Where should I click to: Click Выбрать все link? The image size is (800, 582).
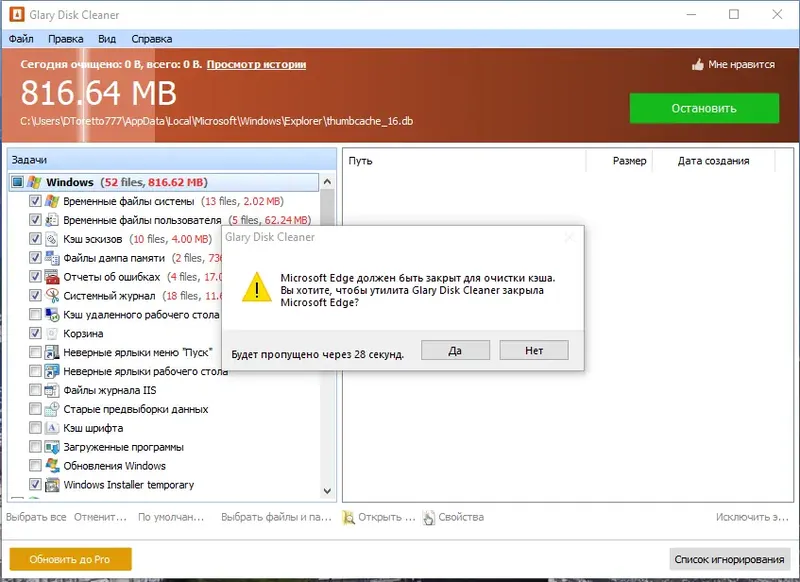36,517
